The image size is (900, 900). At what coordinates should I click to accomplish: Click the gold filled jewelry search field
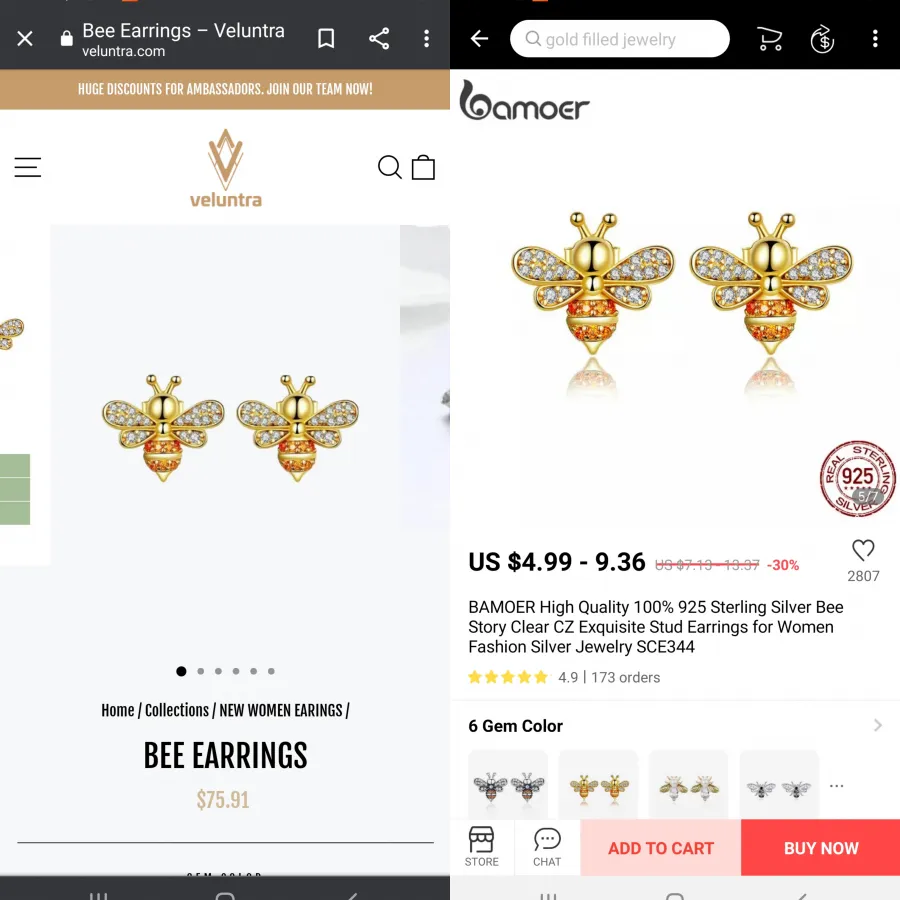(x=619, y=39)
